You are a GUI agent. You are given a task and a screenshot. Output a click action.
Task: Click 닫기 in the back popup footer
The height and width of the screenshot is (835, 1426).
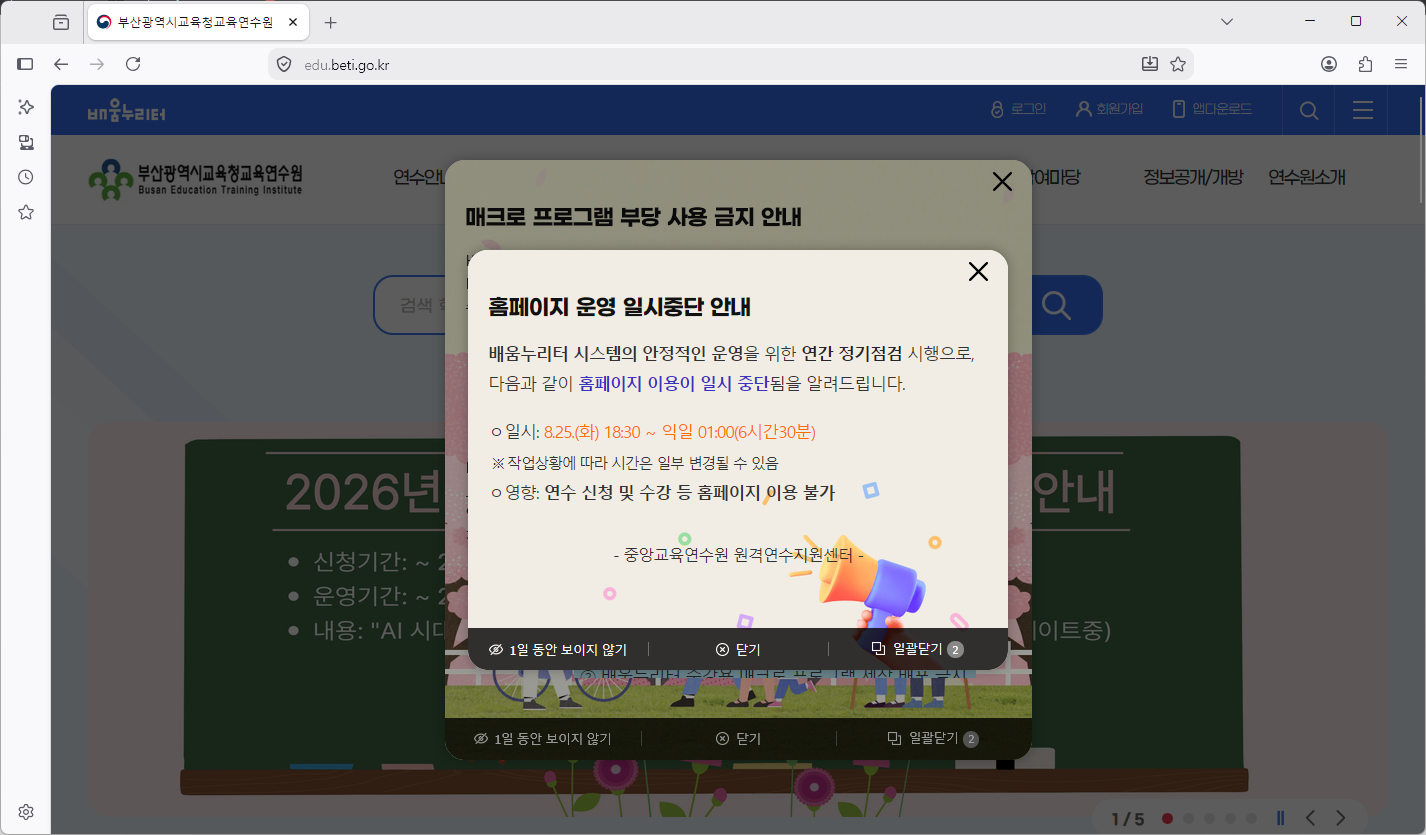(x=738, y=739)
